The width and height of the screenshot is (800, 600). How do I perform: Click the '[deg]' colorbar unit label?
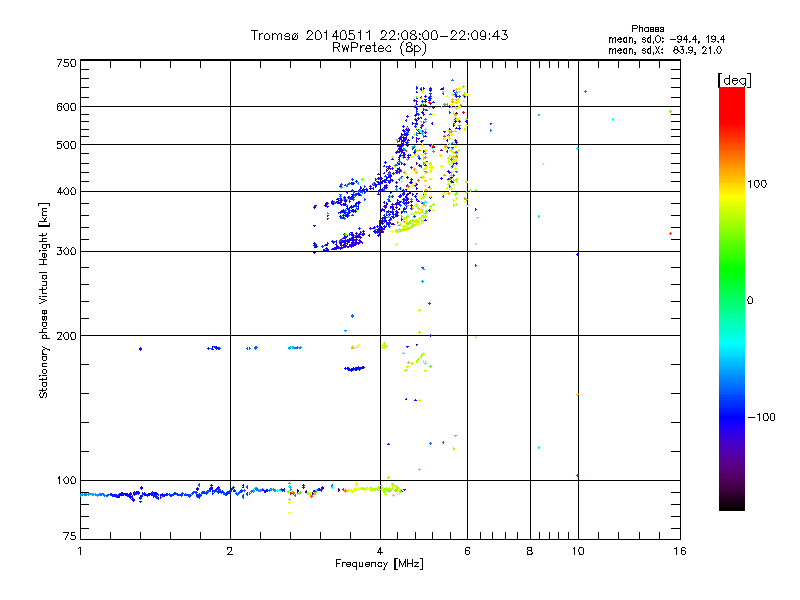[x=734, y=80]
